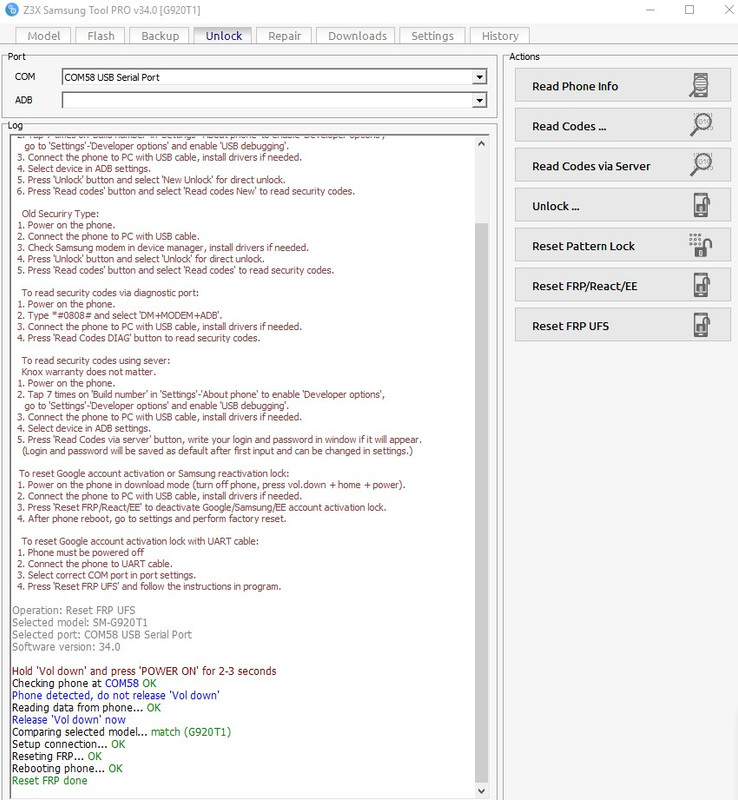
Task: Minimize the Z3X Samsung Tool window
Action: click(650, 10)
